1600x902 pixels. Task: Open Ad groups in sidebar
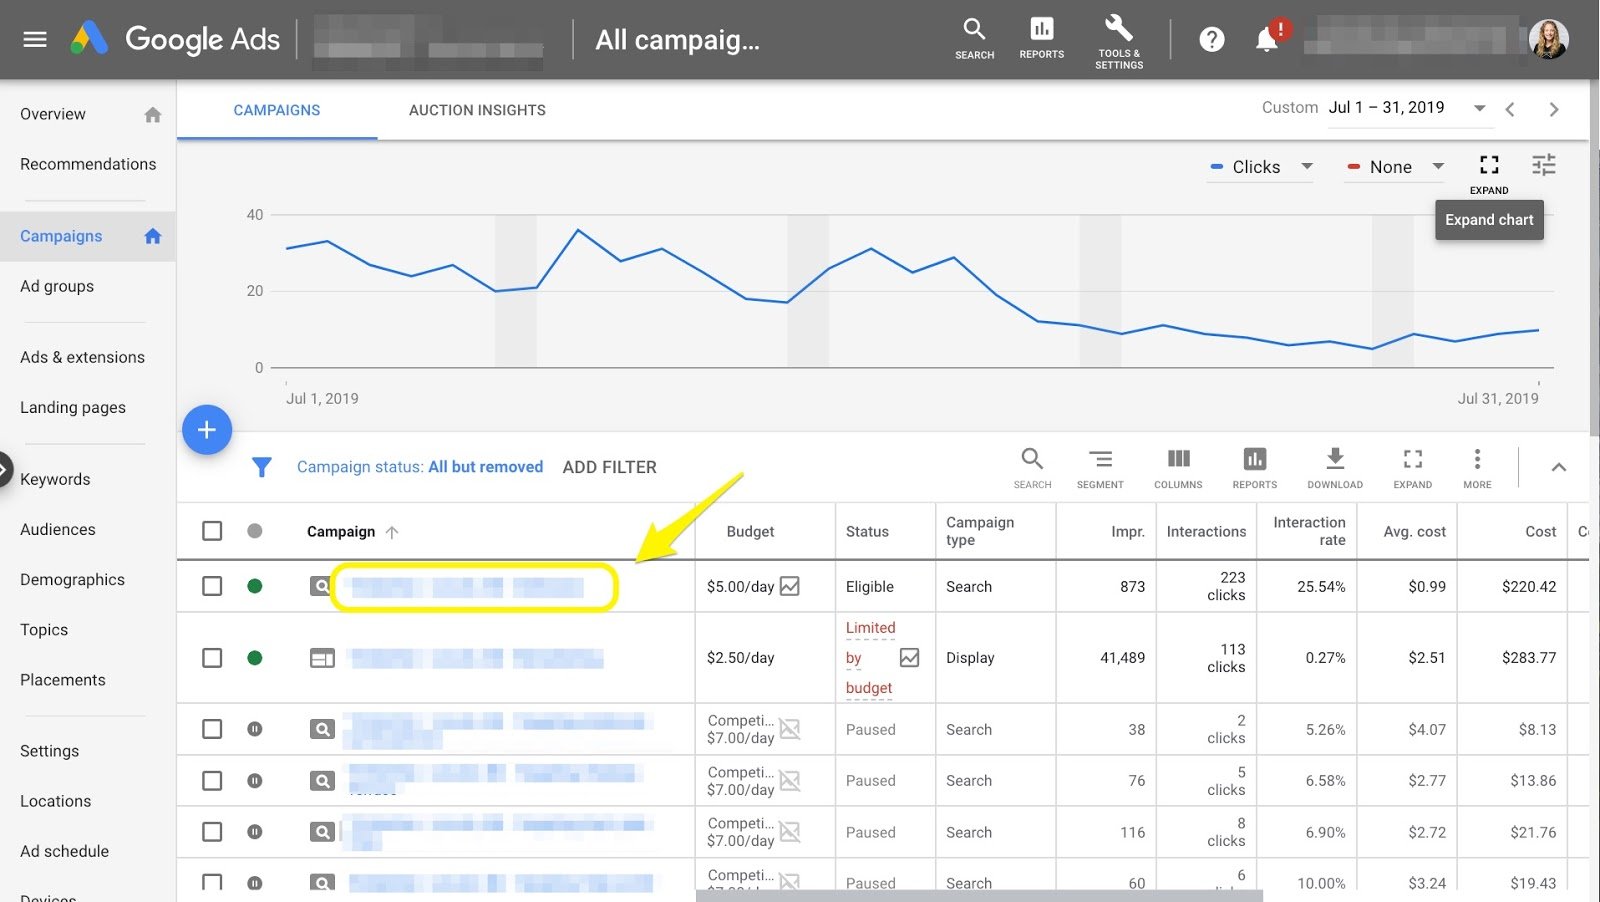[57, 286]
